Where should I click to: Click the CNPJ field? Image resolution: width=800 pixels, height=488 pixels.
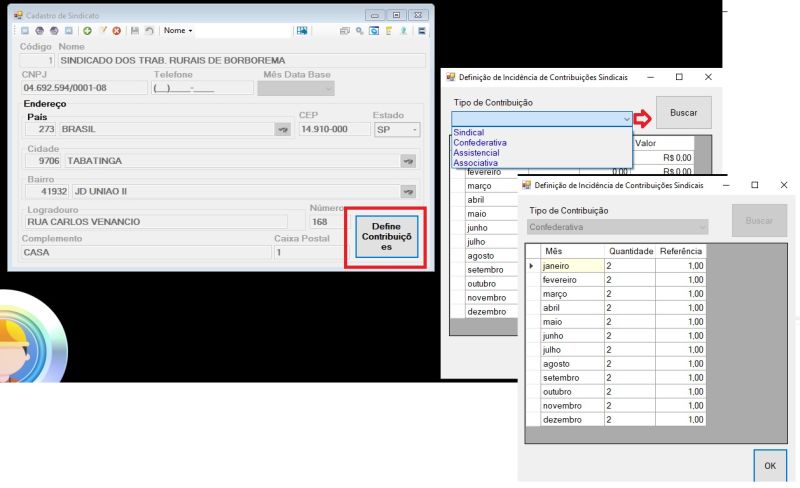click(x=84, y=88)
